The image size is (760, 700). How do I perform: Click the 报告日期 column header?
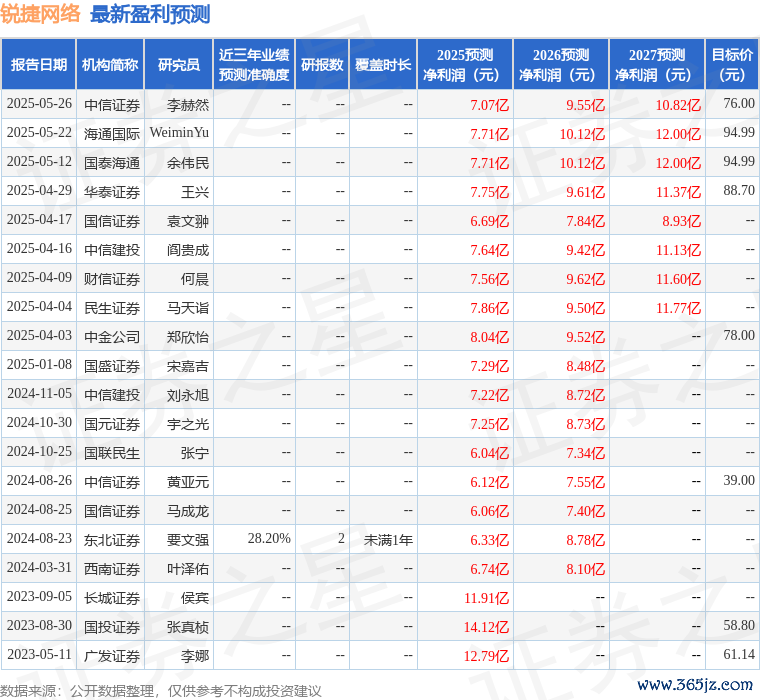(x=38, y=64)
